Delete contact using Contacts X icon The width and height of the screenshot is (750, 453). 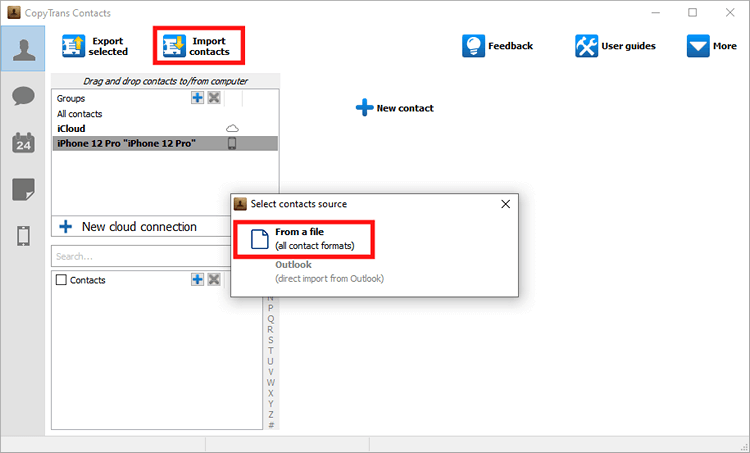214,279
